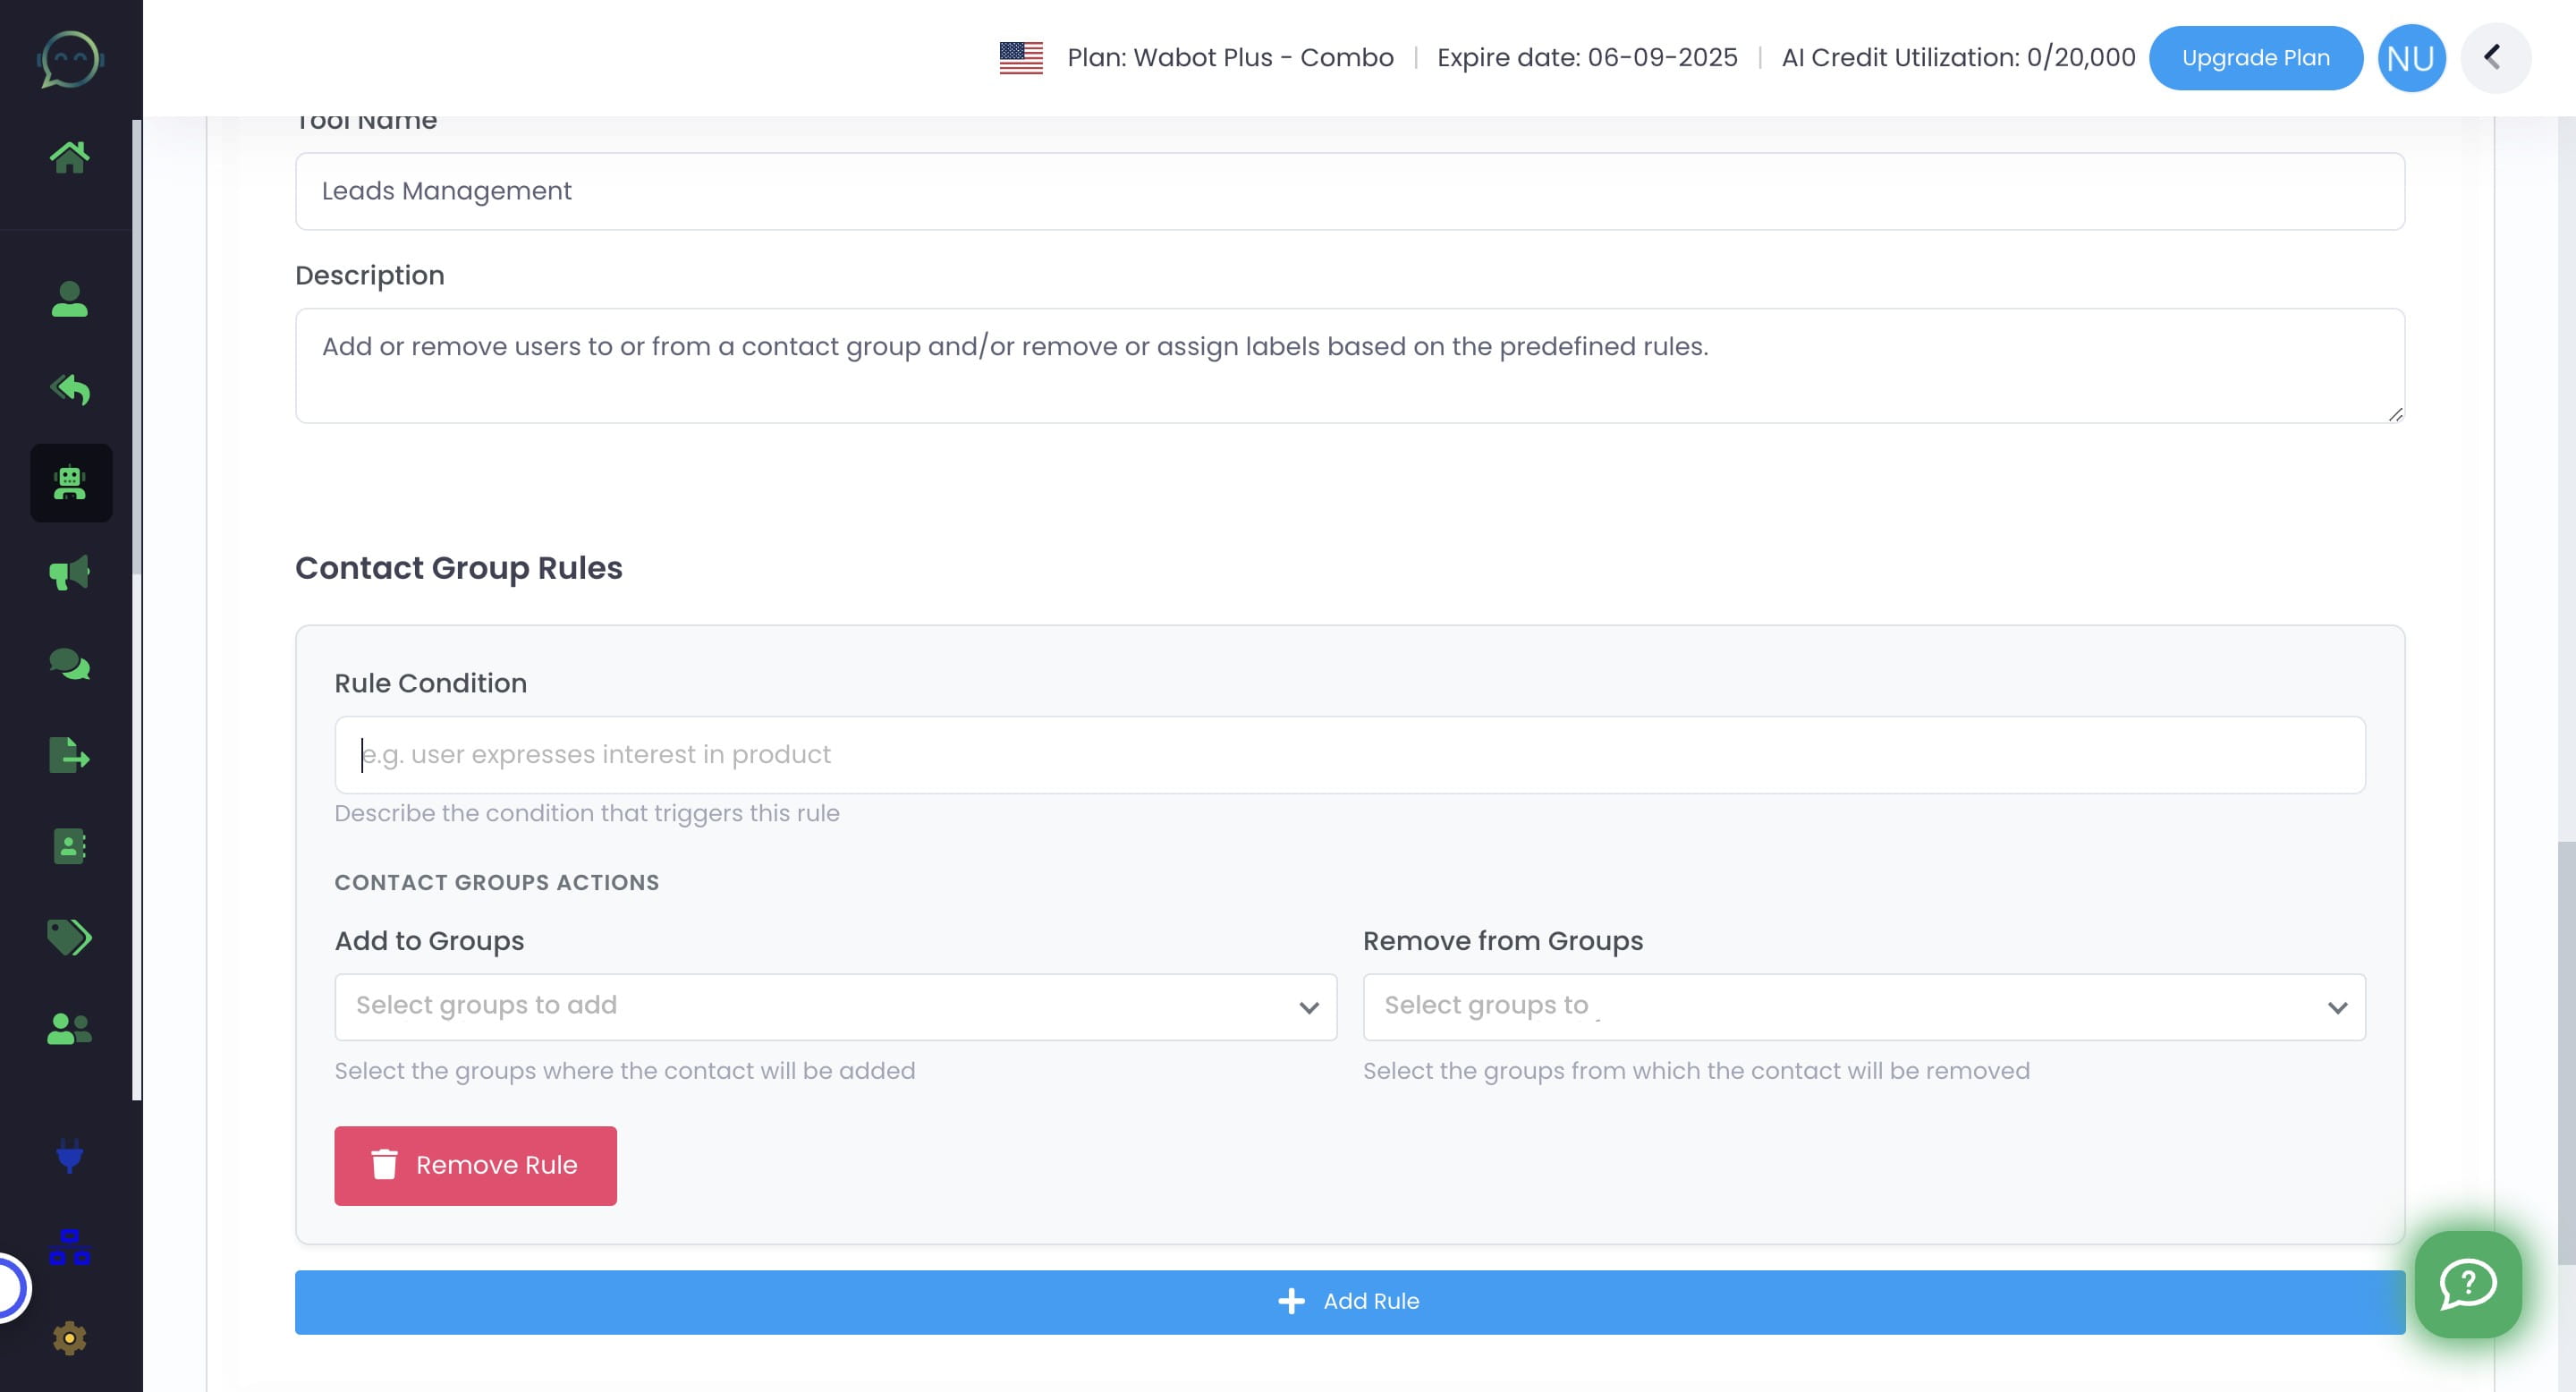Open the home dashboard icon in sidebar
The image size is (2576, 1392).
pos(69,156)
